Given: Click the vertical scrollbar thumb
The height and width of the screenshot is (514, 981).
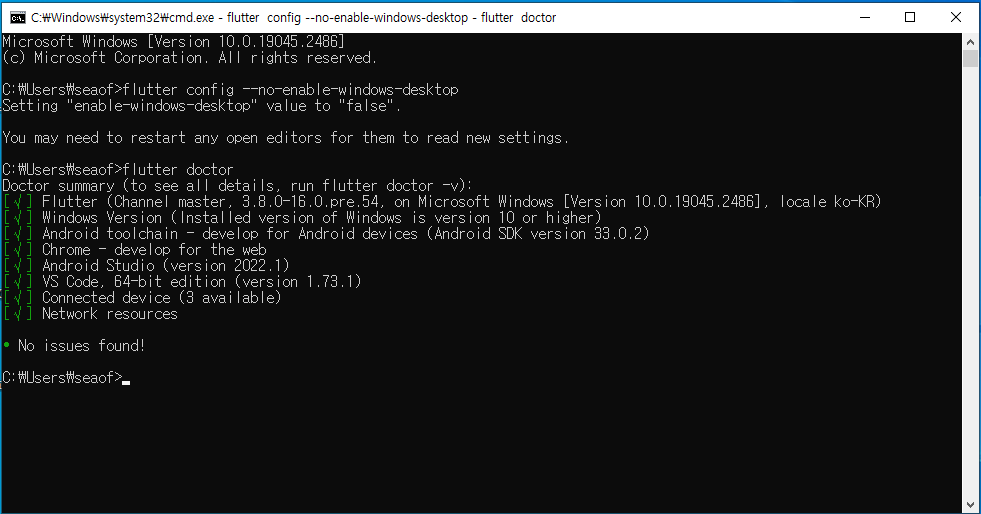Looking at the screenshot, I should [970, 59].
